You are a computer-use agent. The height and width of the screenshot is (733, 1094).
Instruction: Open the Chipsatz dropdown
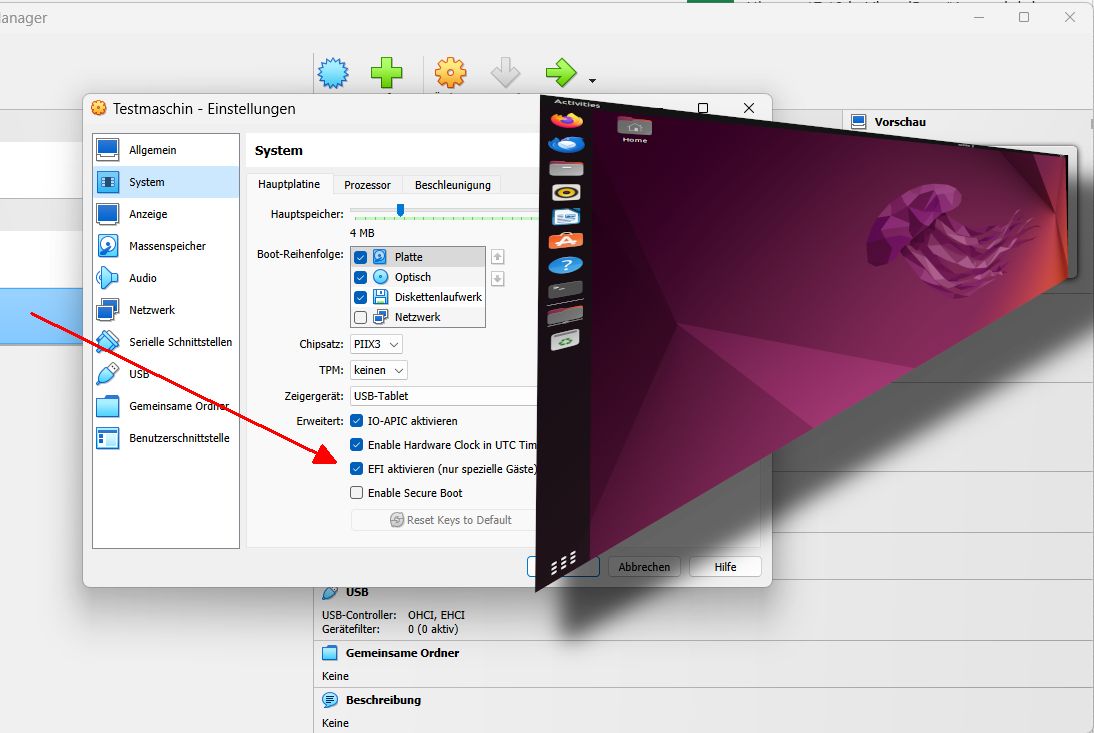(377, 344)
